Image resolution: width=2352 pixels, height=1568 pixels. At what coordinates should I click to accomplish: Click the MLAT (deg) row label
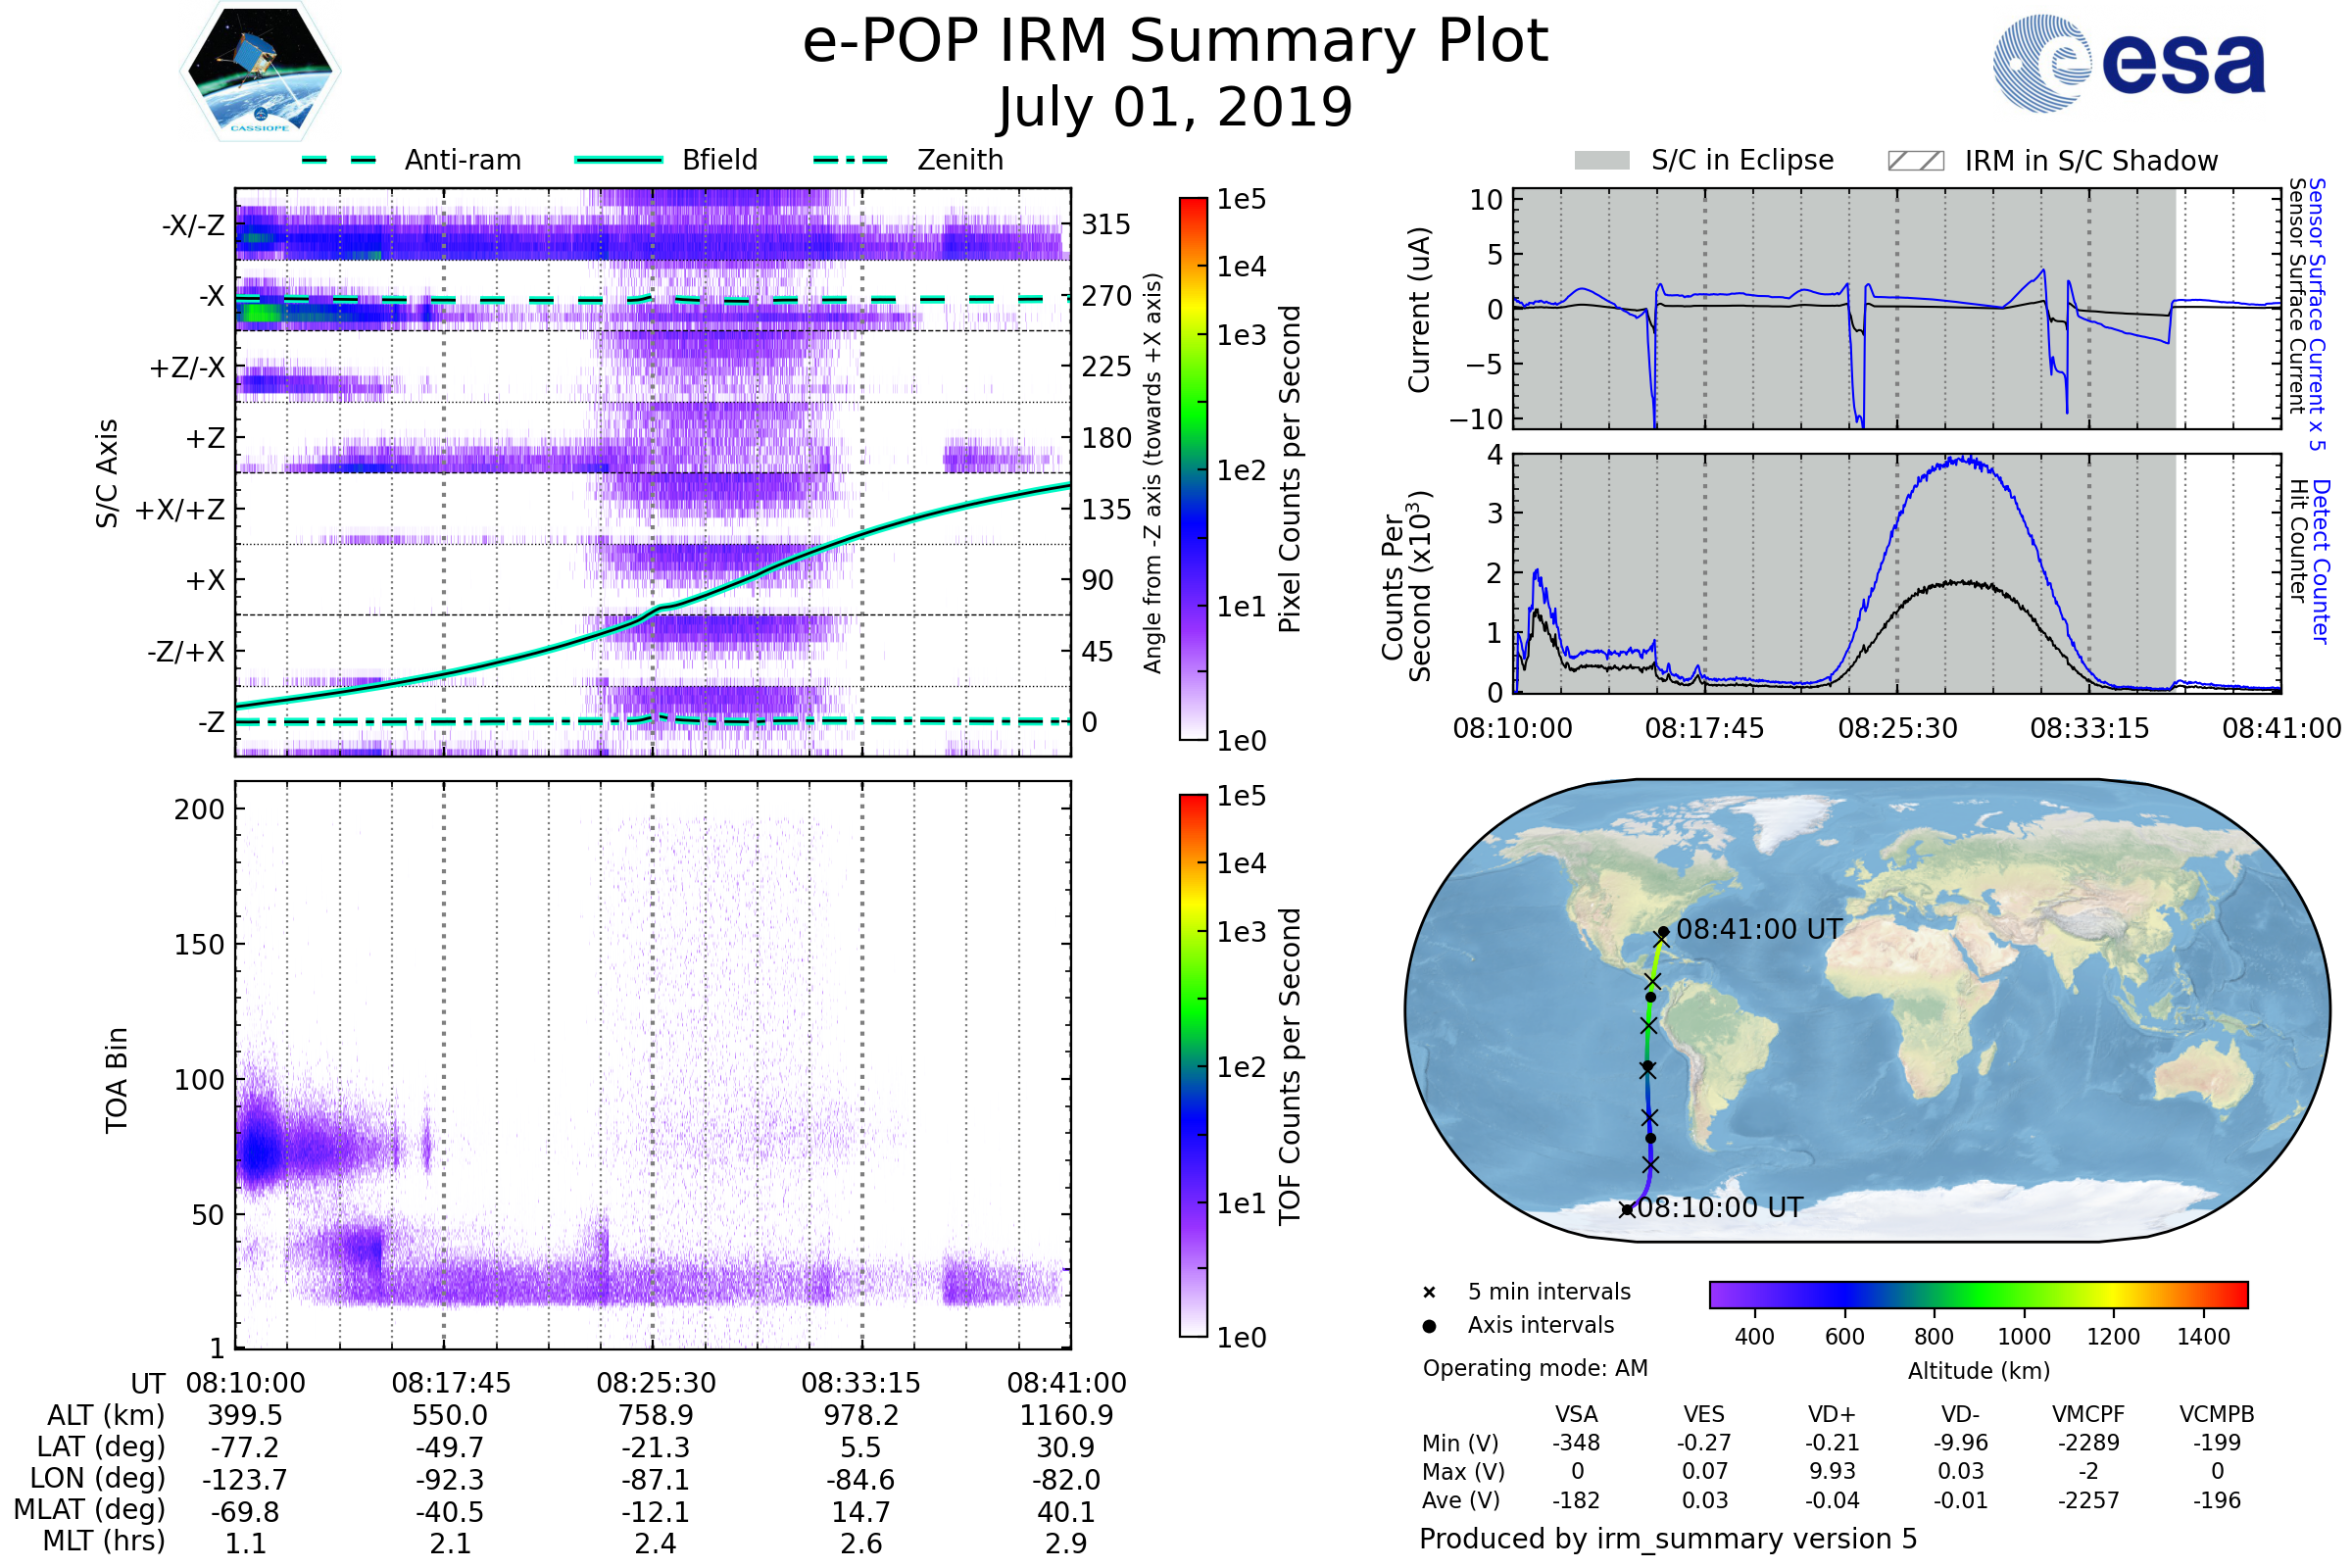click(89, 1509)
